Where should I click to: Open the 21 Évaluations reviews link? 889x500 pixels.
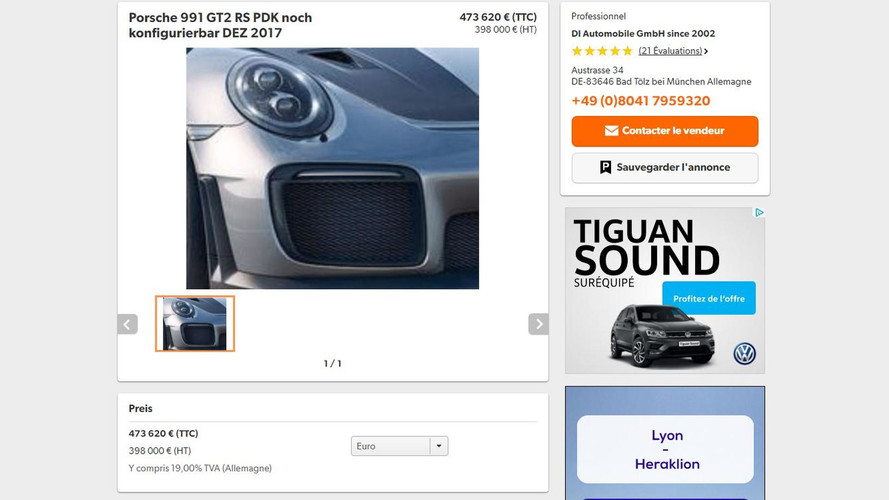(x=670, y=51)
